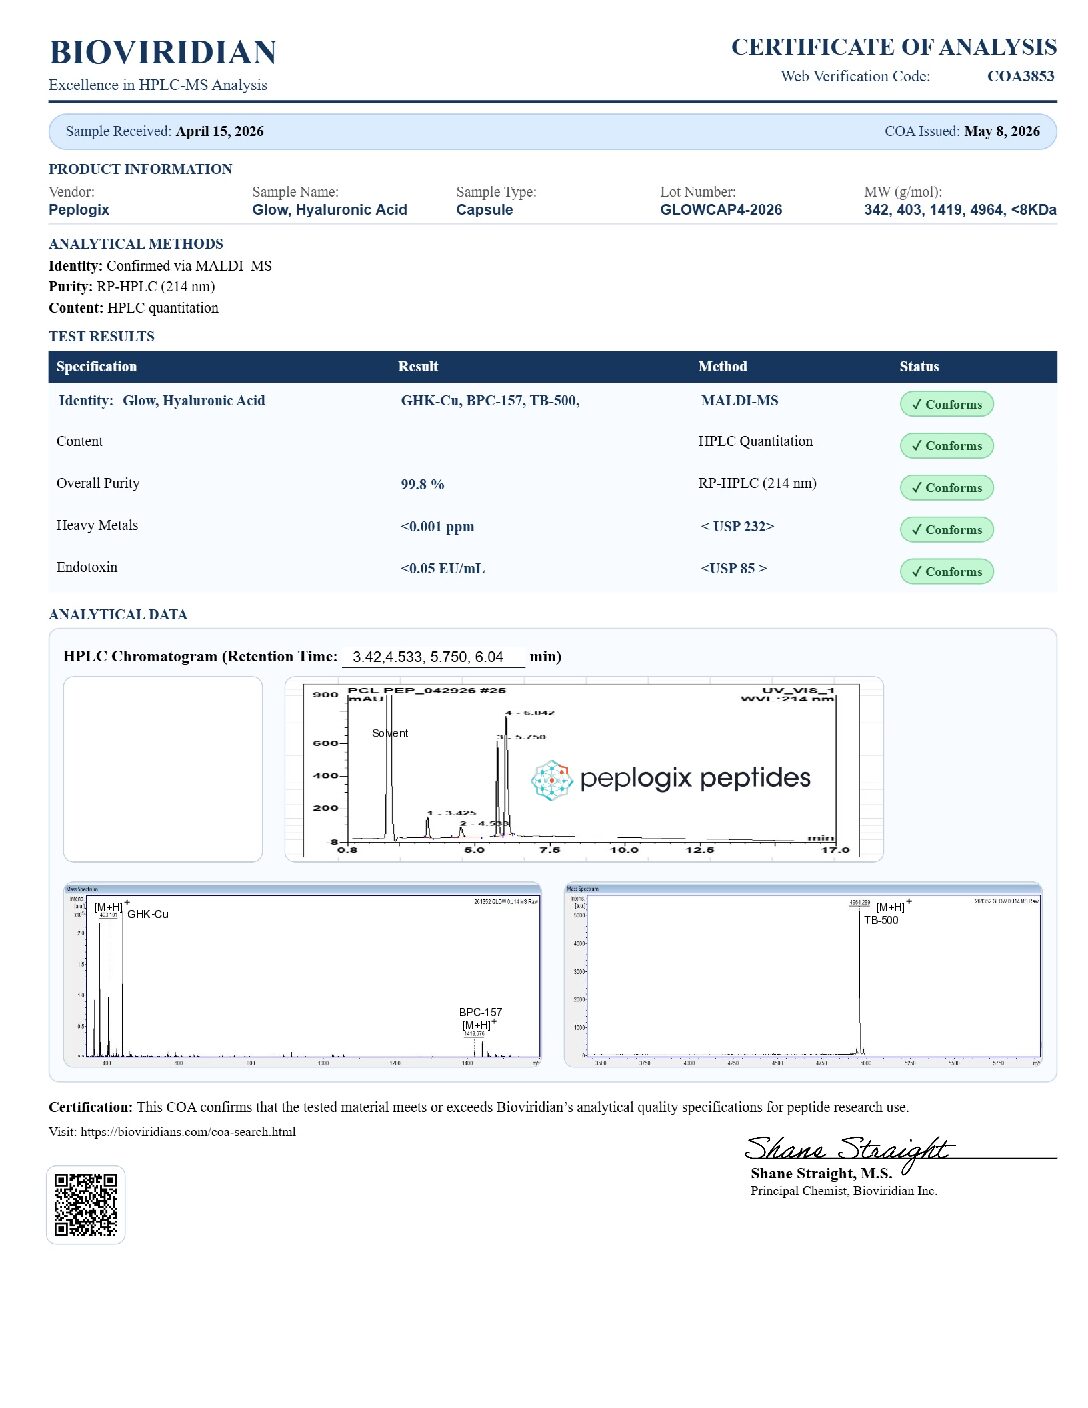This screenshot has width=1088, height=1408.
Task: Click the HPLC Quantitation method cell
Action: [755, 441]
